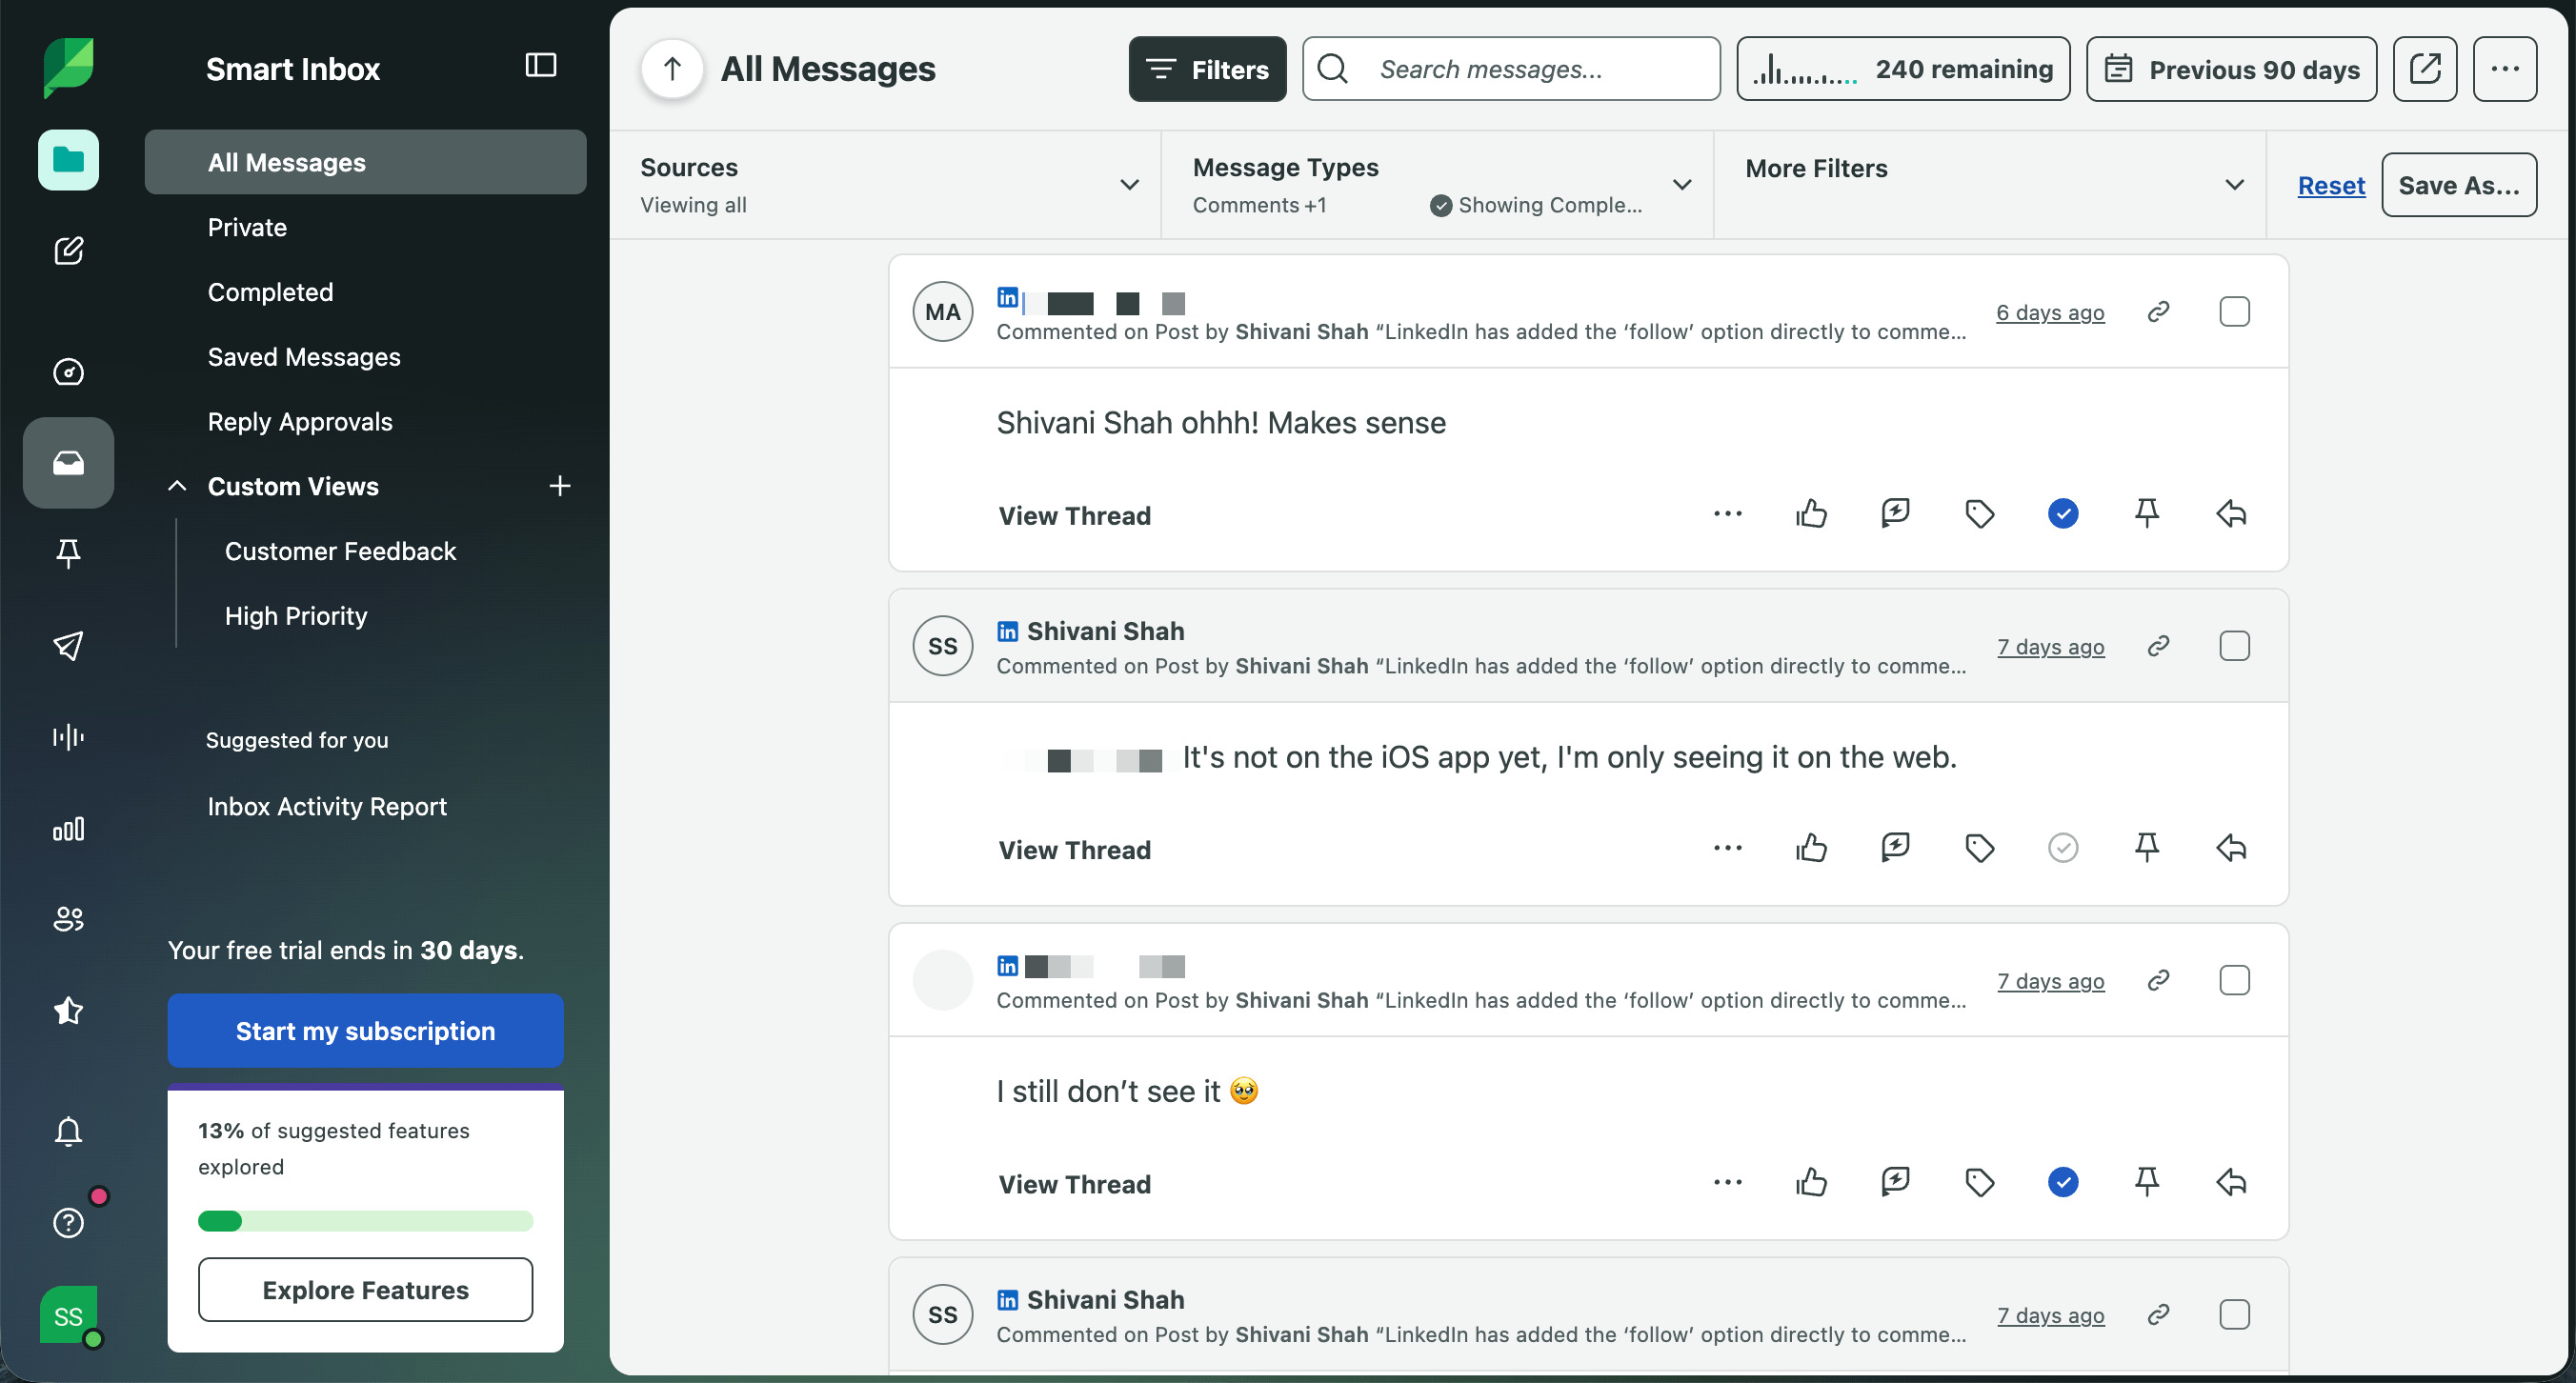2576x1383 pixels.
Task: Open the top-right more options menu
Action: (x=2505, y=69)
